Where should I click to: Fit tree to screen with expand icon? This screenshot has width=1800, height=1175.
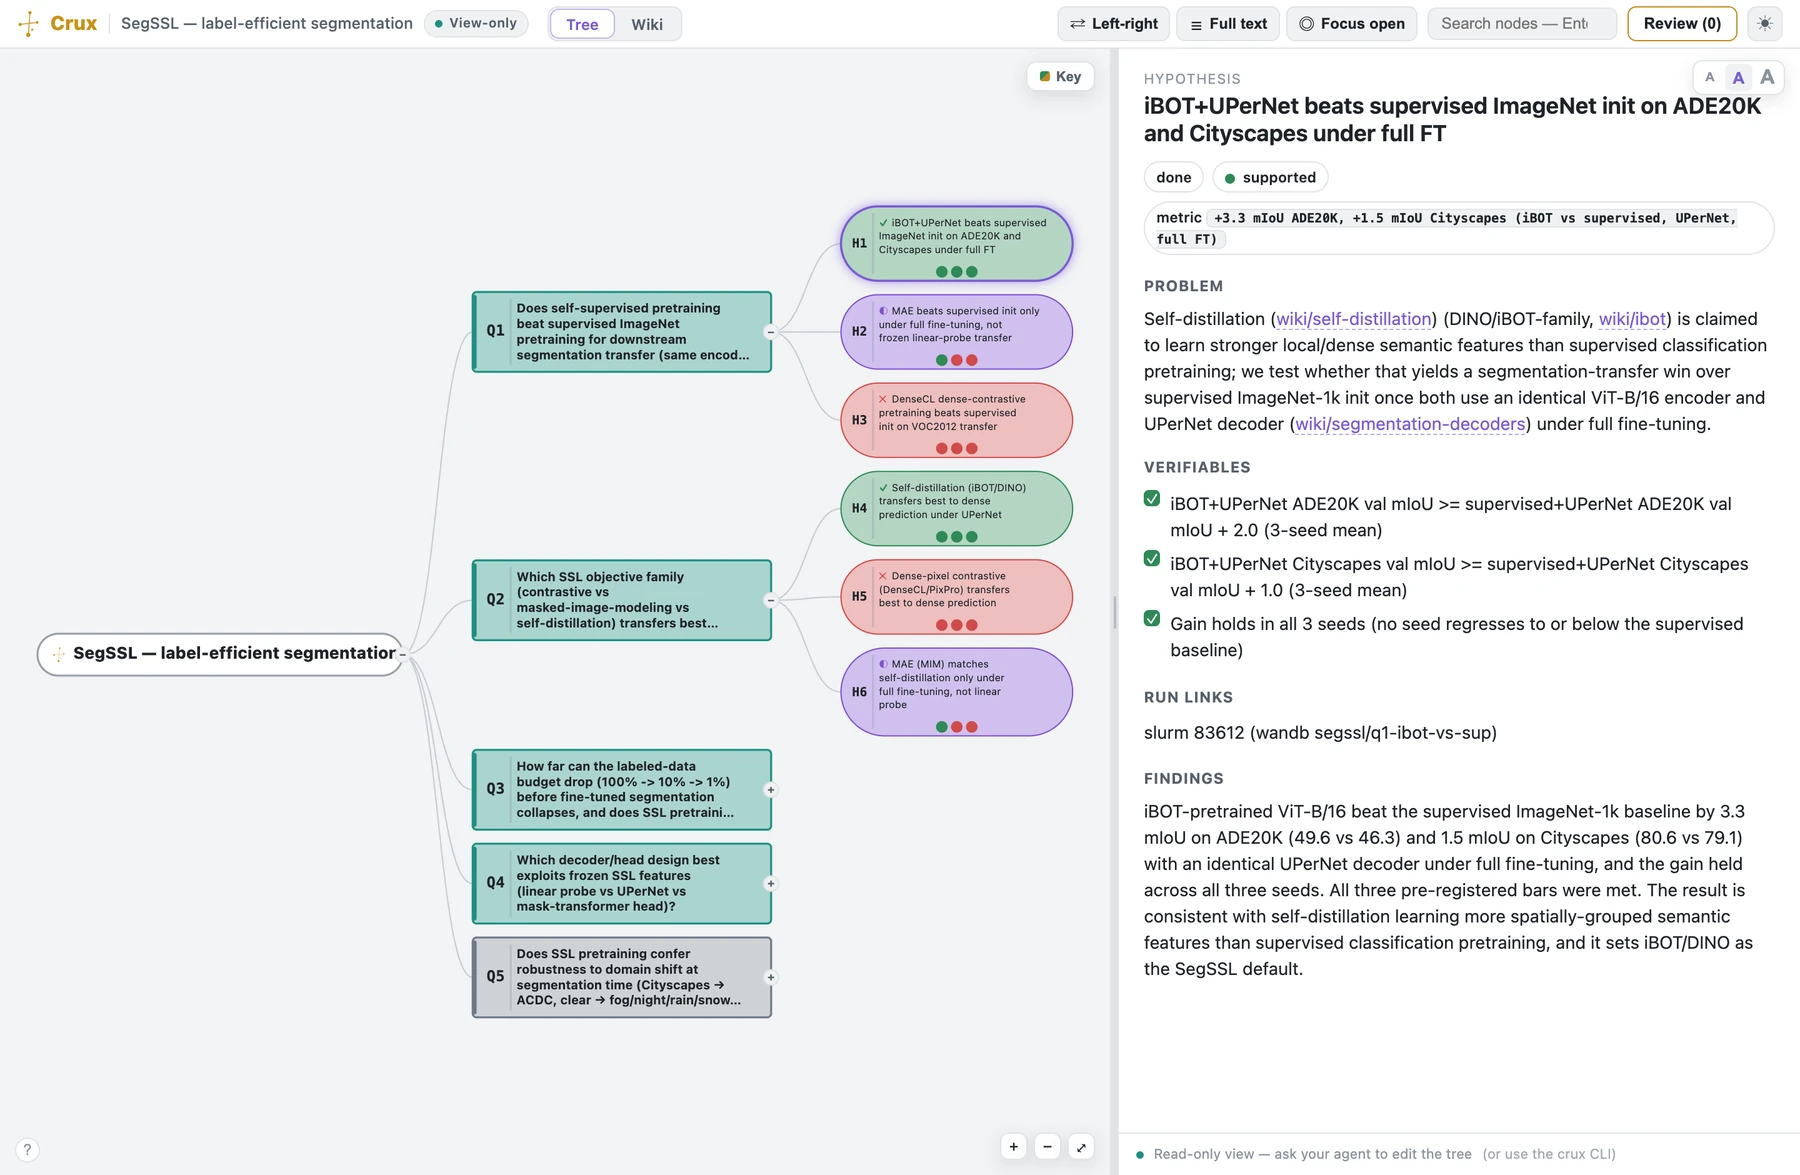pyautogui.click(x=1081, y=1147)
